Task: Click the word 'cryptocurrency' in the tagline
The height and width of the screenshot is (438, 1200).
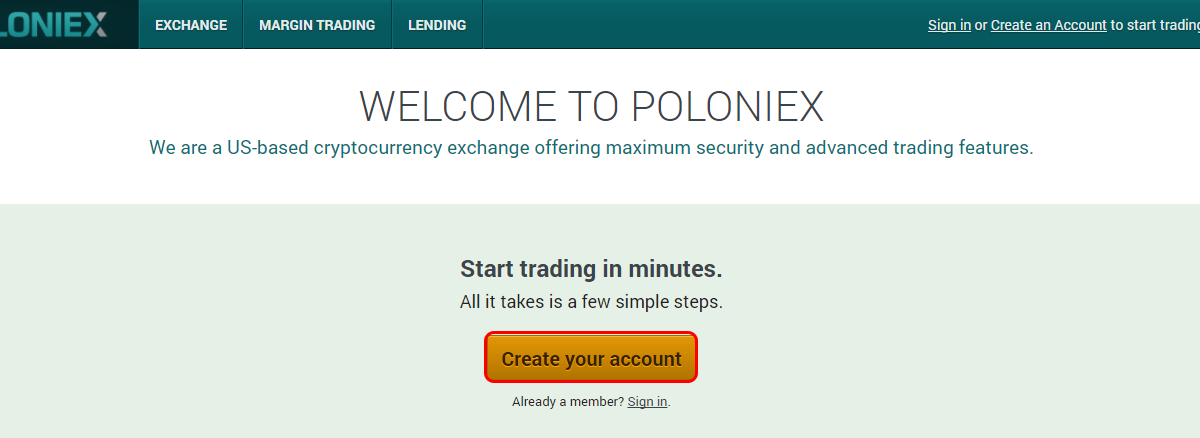Action: pos(377,148)
